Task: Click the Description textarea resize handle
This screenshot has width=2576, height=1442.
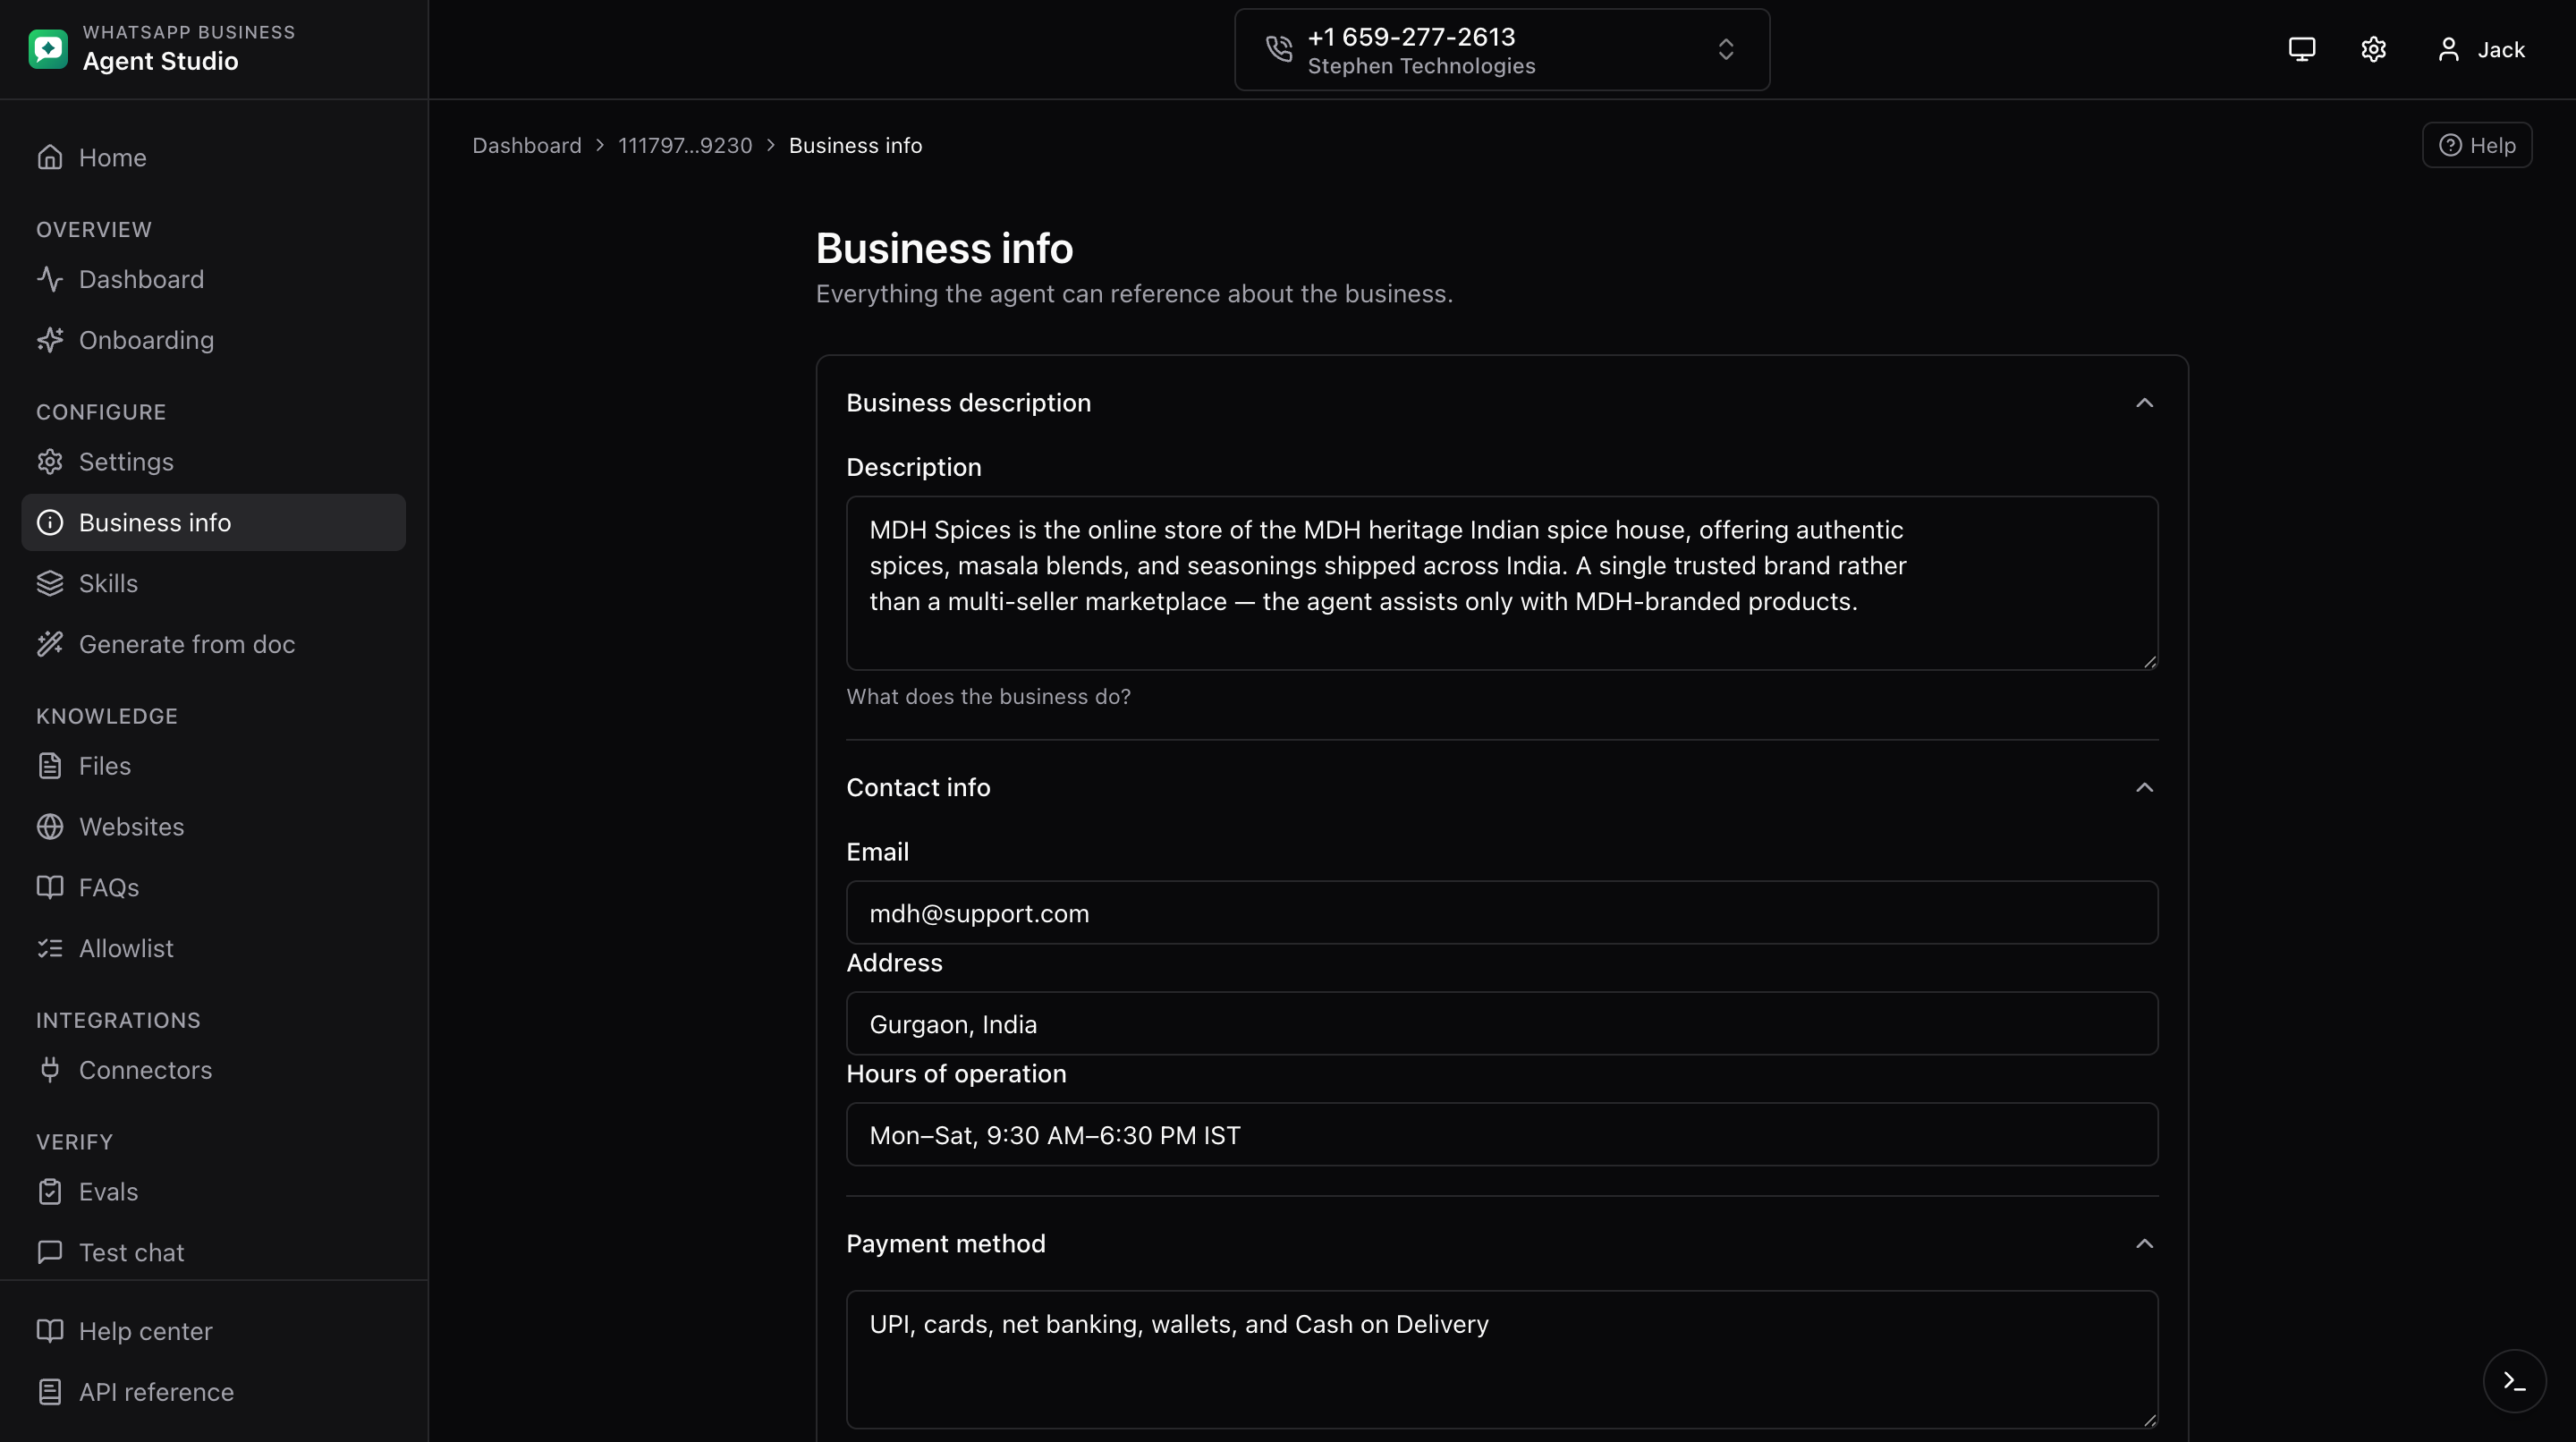Action: coord(2150,662)
